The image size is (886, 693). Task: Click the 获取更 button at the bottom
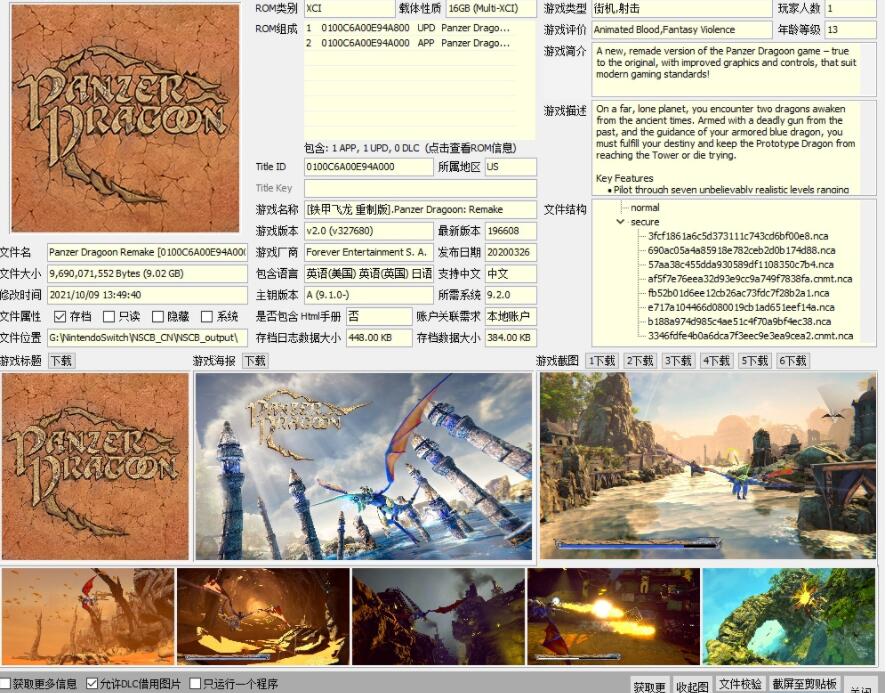(649, 686)
